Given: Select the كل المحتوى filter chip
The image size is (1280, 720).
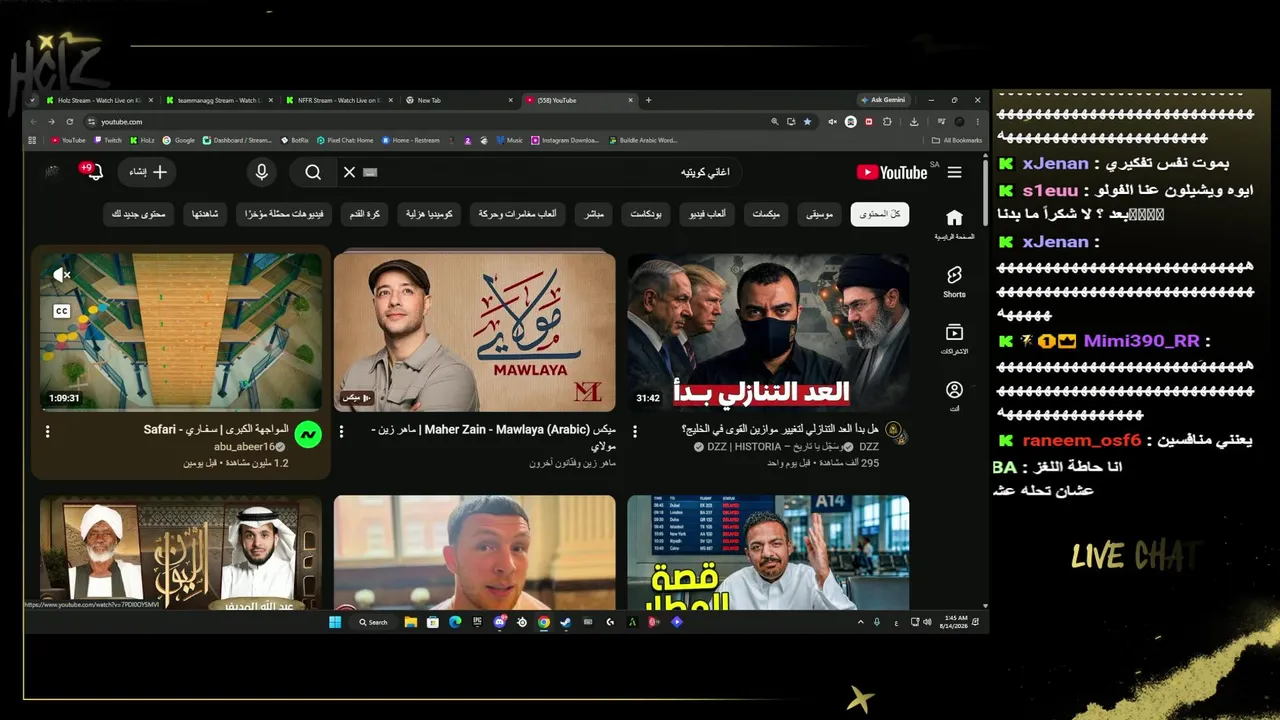Looking at the screenshot, I should pos(880,214).
